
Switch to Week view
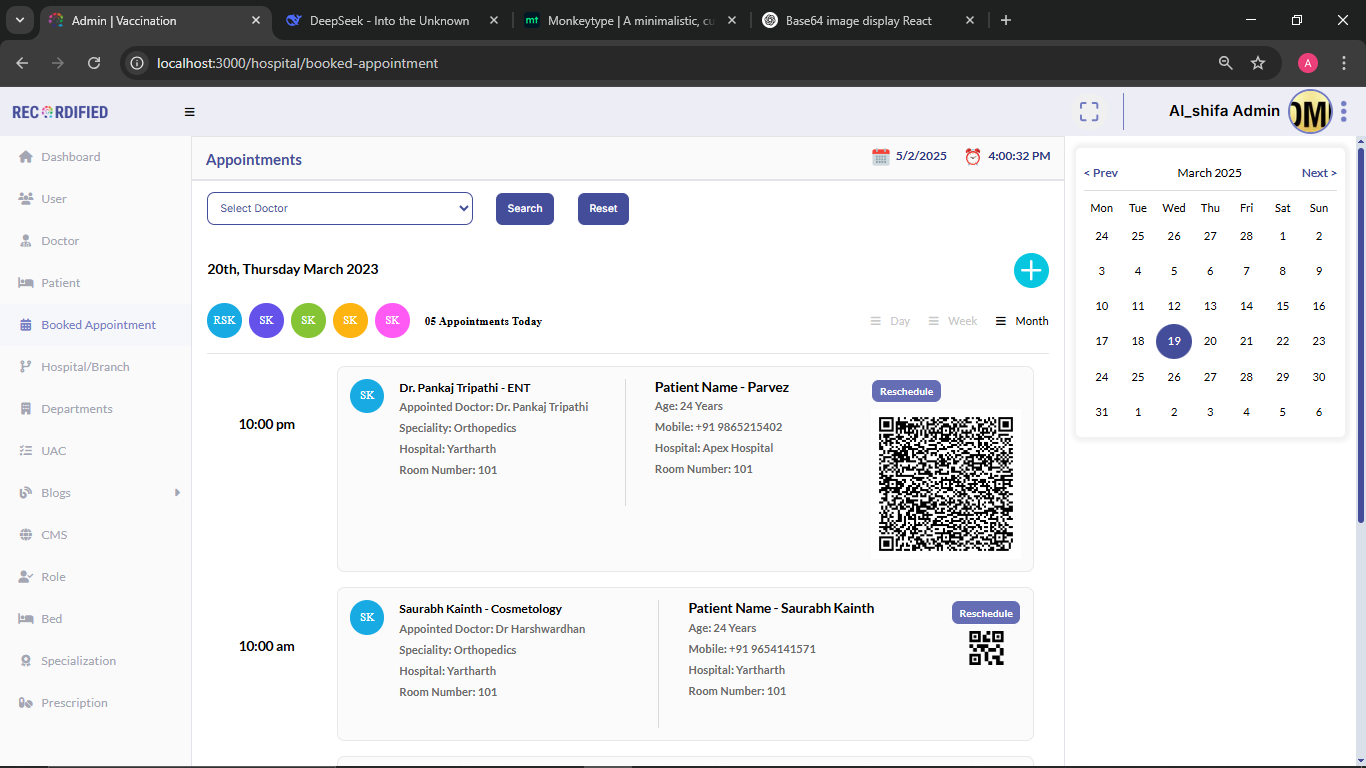[x=953, y=321]
